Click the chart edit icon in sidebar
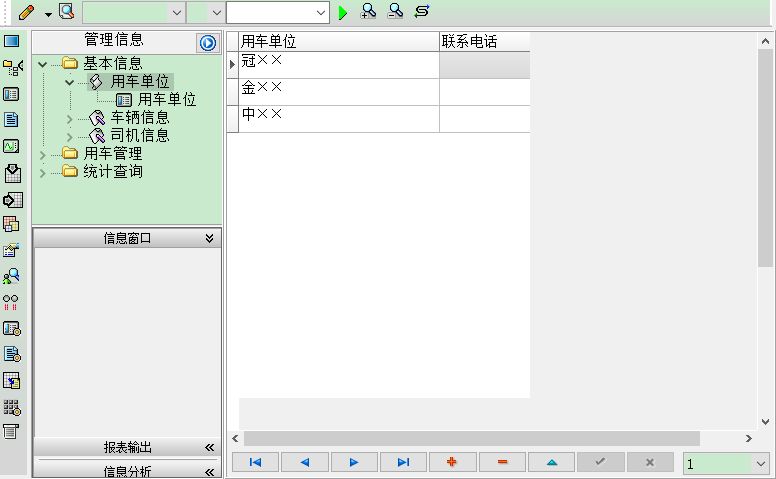The image size is (776, 479). (11, 250)
